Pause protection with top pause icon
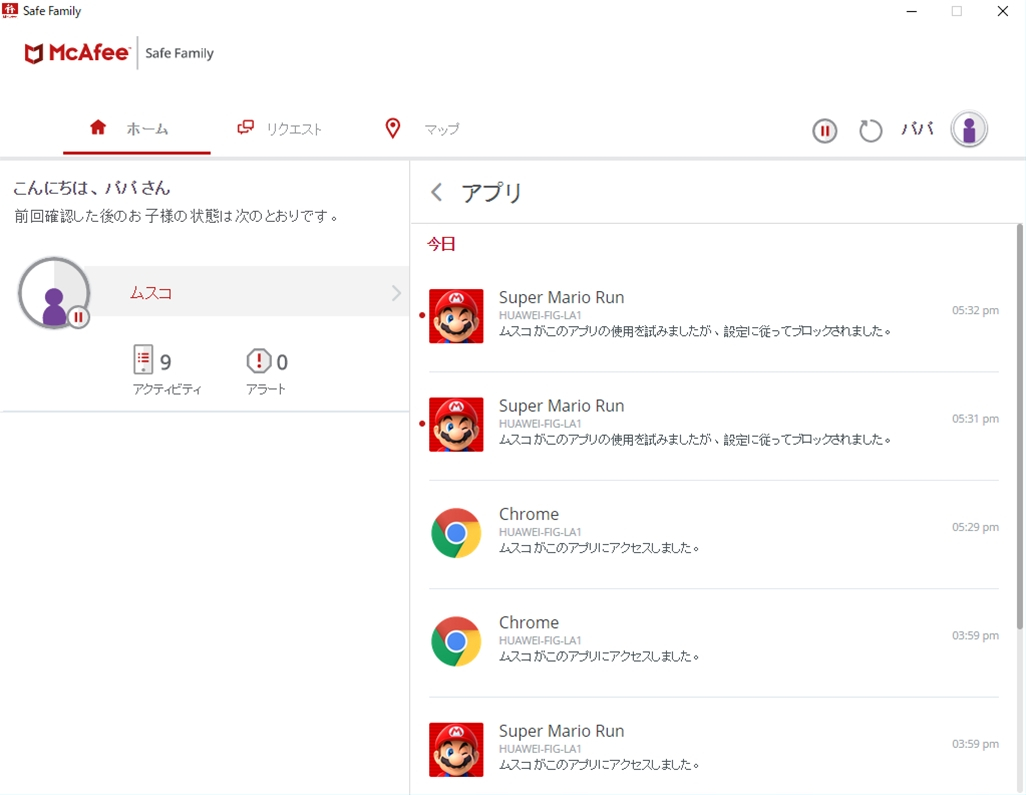The image size is (1026, 795). pos(824,131)
